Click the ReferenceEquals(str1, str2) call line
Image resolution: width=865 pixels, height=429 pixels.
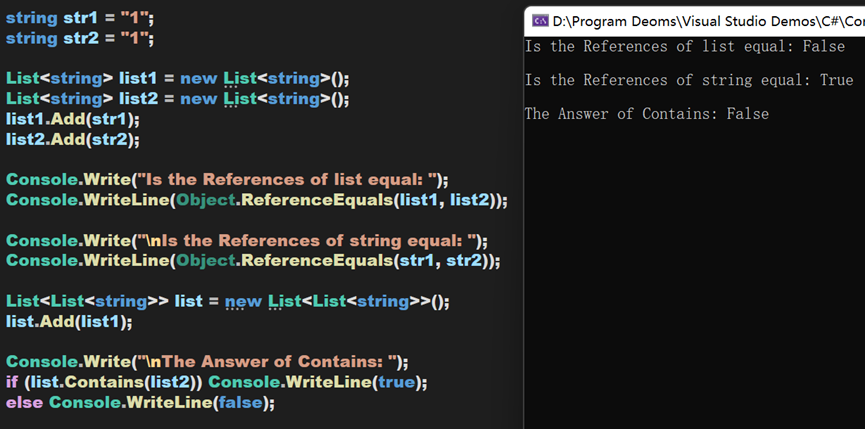(x=252, y=261)
